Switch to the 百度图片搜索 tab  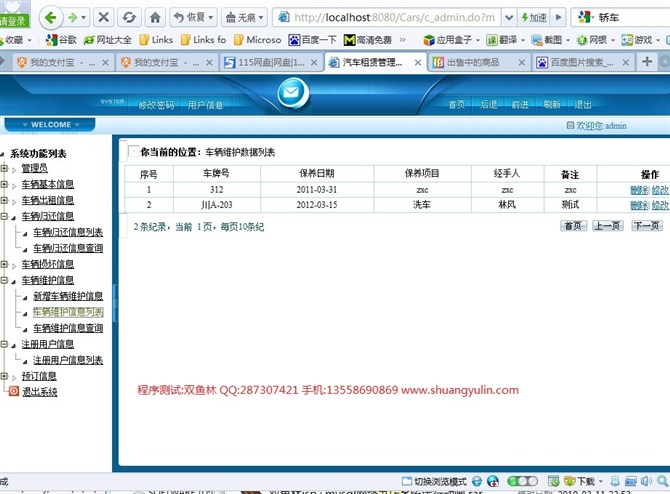(x=583, y=62)
